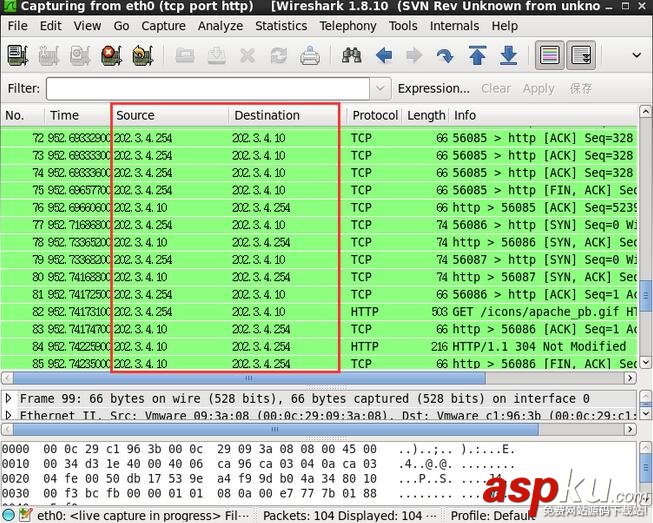The image size is (653, 523).
Task: Open the Internals menu
Action: 454,26
